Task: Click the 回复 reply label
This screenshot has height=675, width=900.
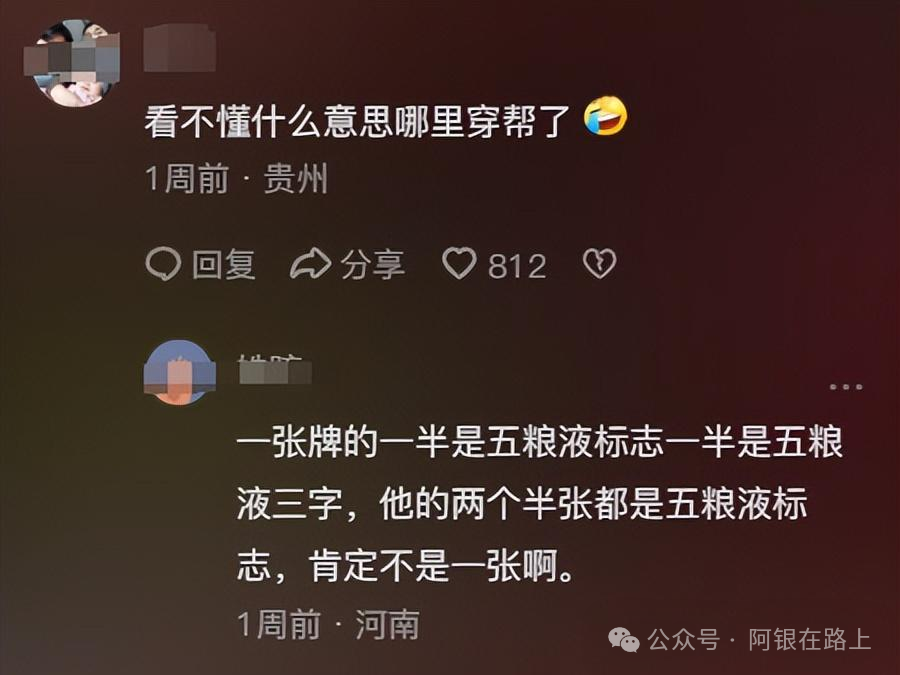Action: click(224, 265)
